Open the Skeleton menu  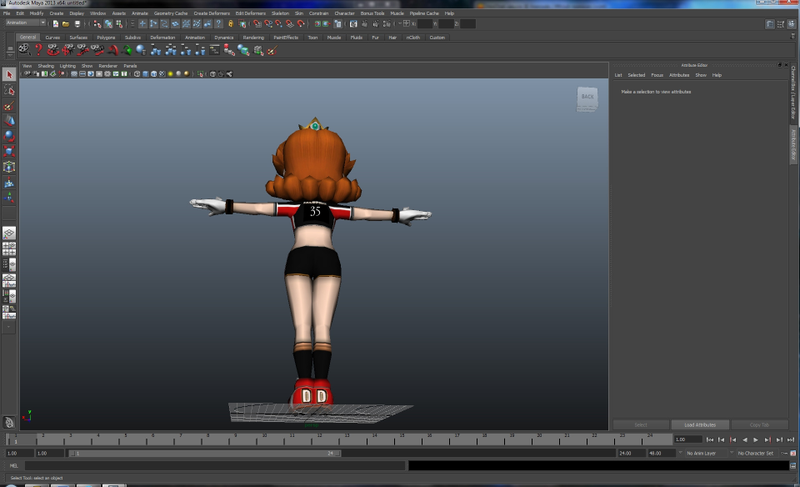(x=280, y=13)
